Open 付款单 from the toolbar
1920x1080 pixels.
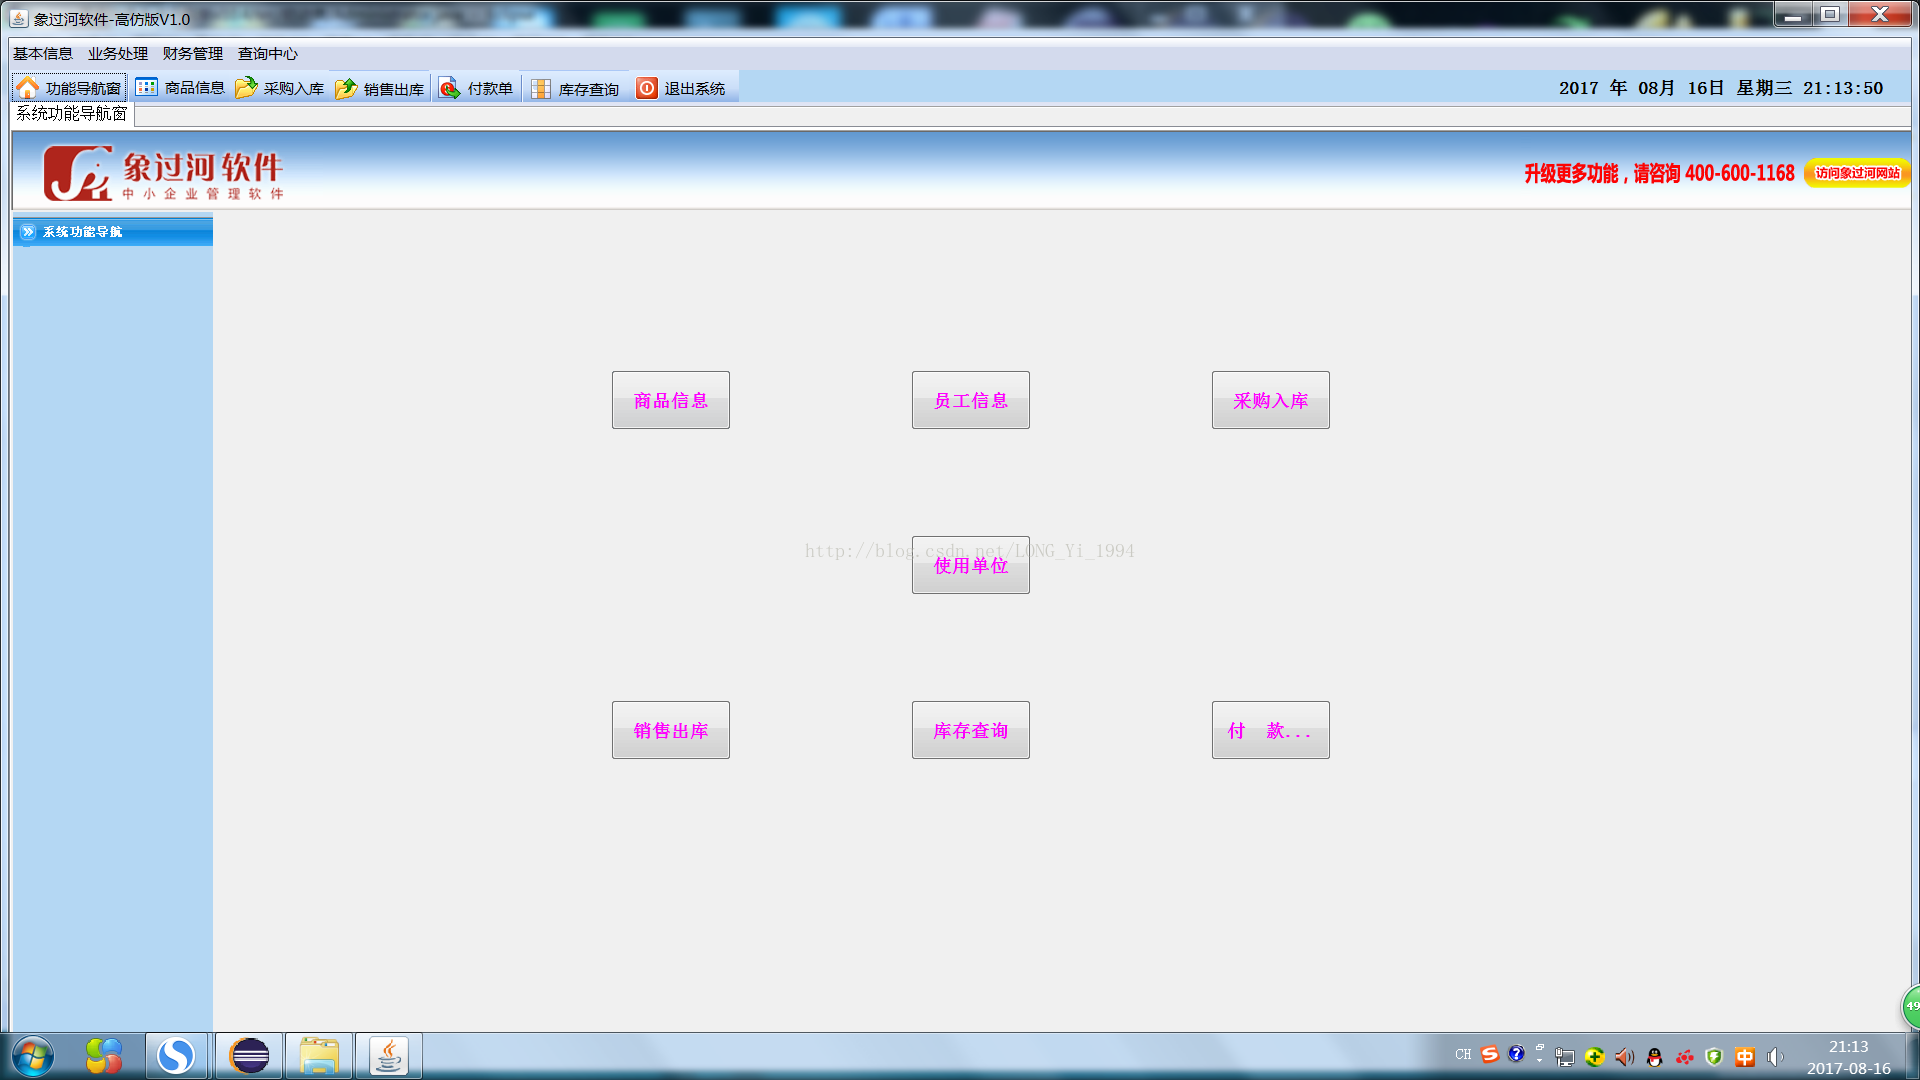click(x=450, y=88)
